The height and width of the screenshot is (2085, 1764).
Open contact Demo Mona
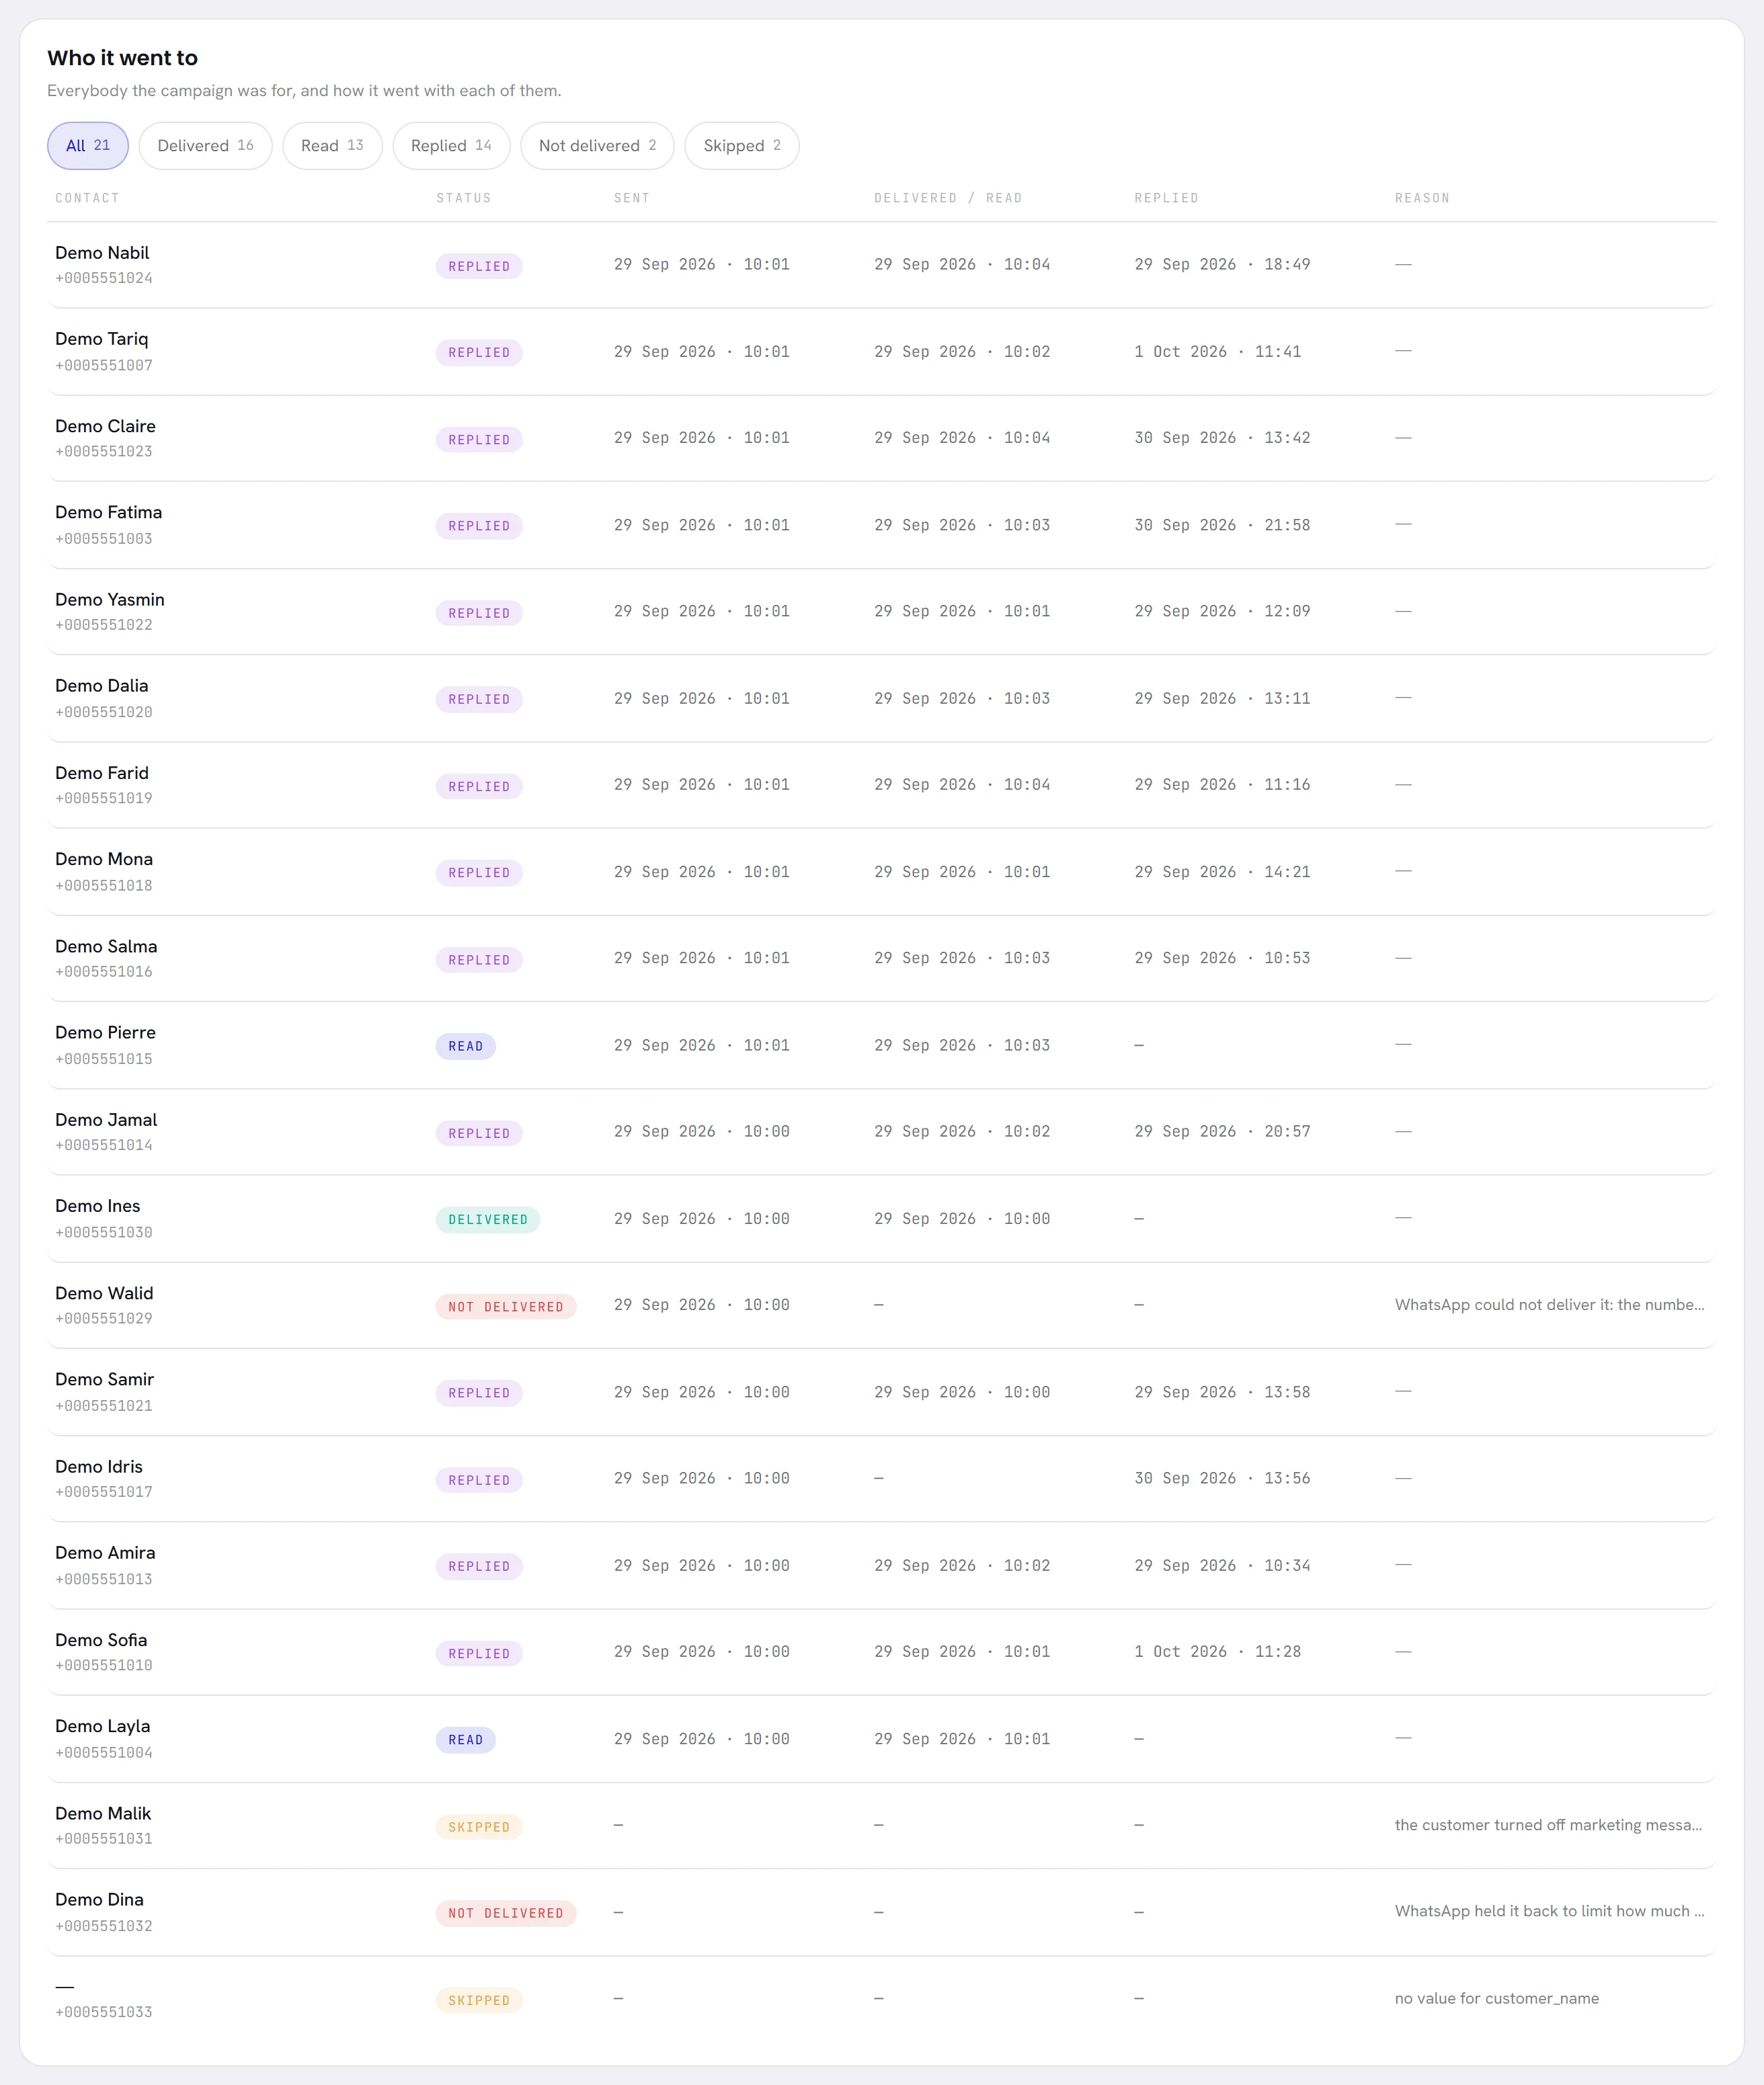pyautogui.click(x=104, y=859)
